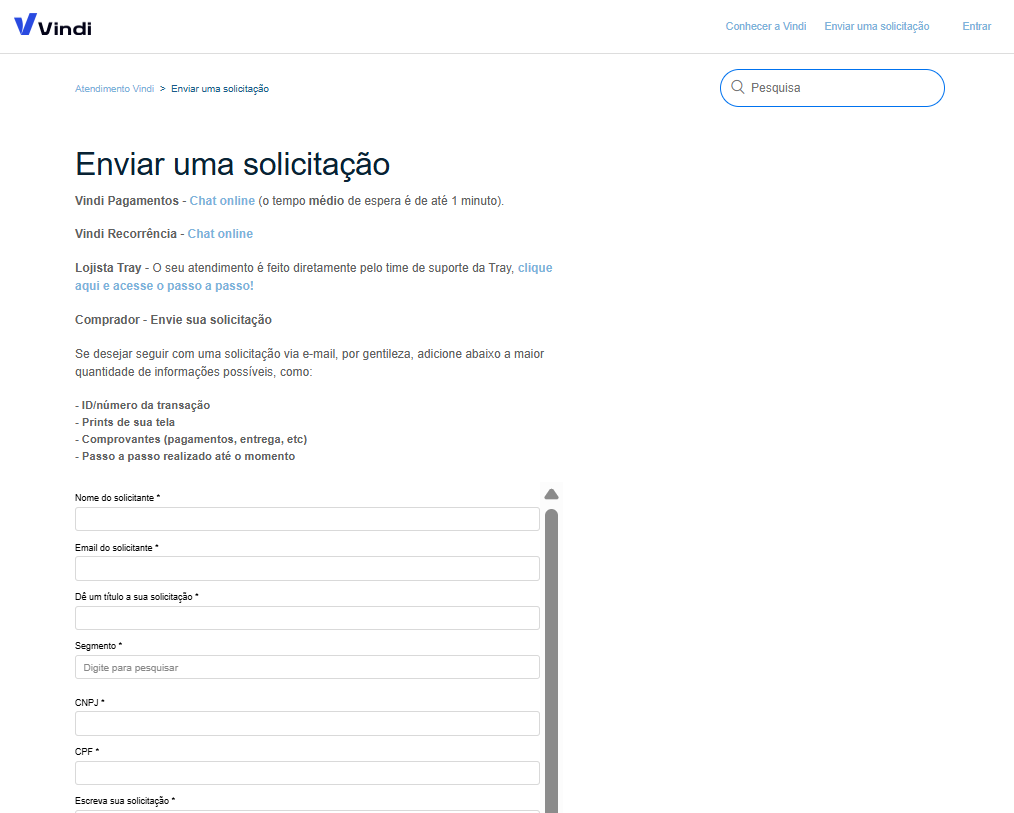The image size is (1014, 813).
Task: Follow the 'clique aqui' Tray support link
Action: 534,268
